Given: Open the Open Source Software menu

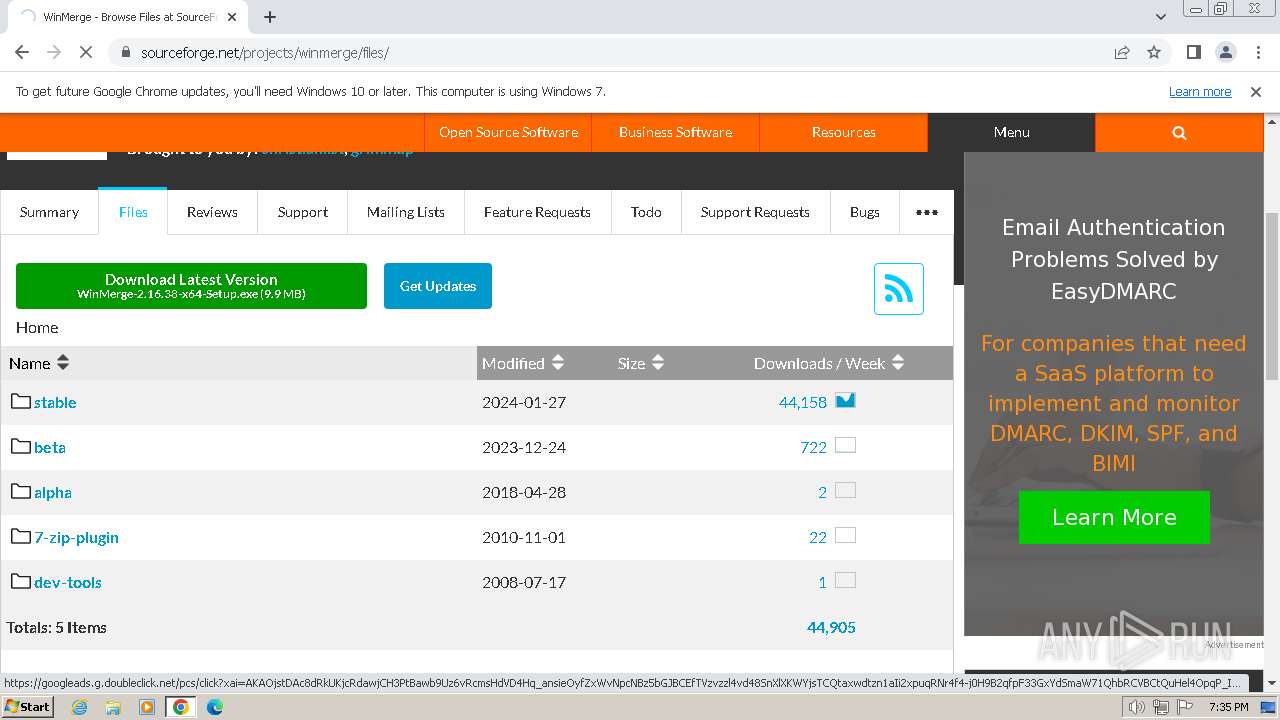Looking at the screenshot, I should 508,132.
